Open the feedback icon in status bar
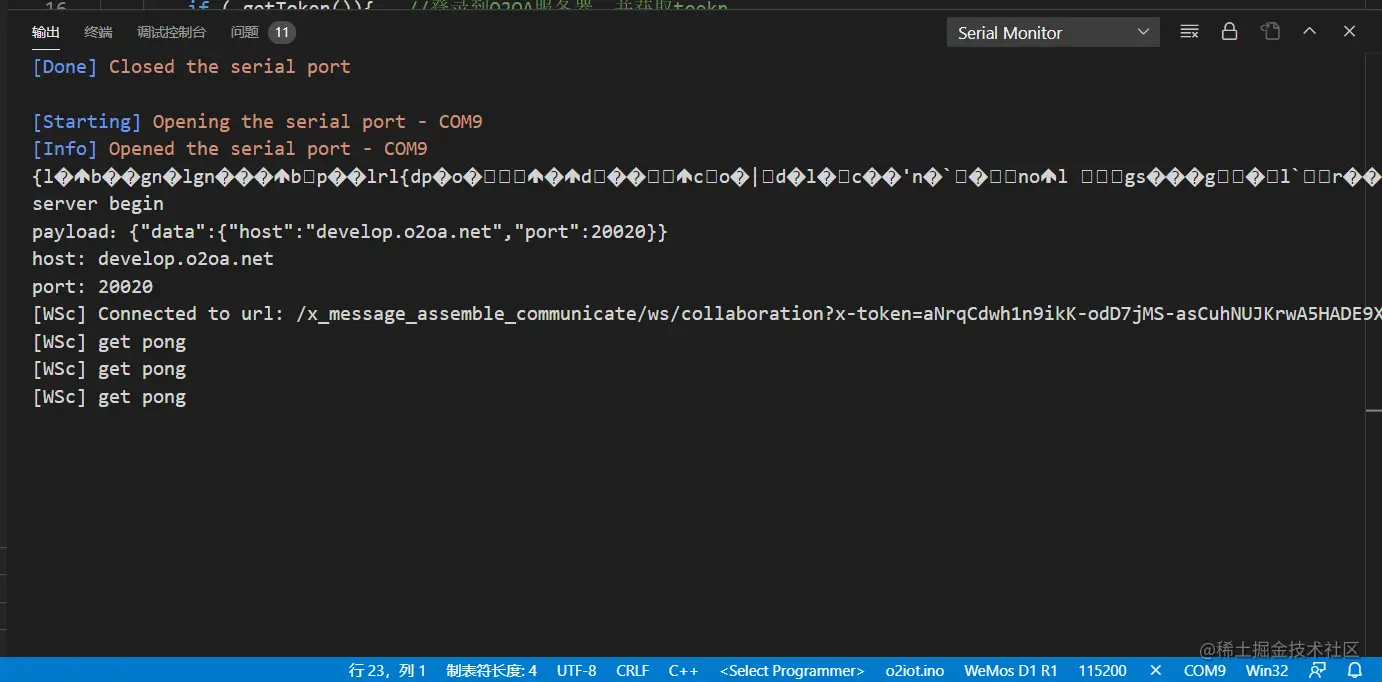Image resolution: width=1382 pixels, height=682 pixels. pos(1318,671)
